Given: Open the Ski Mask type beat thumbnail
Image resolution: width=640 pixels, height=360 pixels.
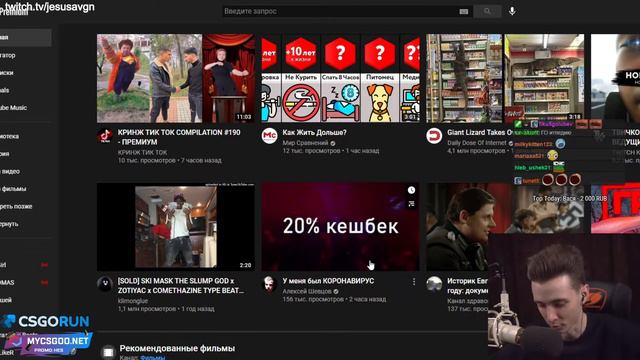Looking at the screenshot, I should (176, 227).
